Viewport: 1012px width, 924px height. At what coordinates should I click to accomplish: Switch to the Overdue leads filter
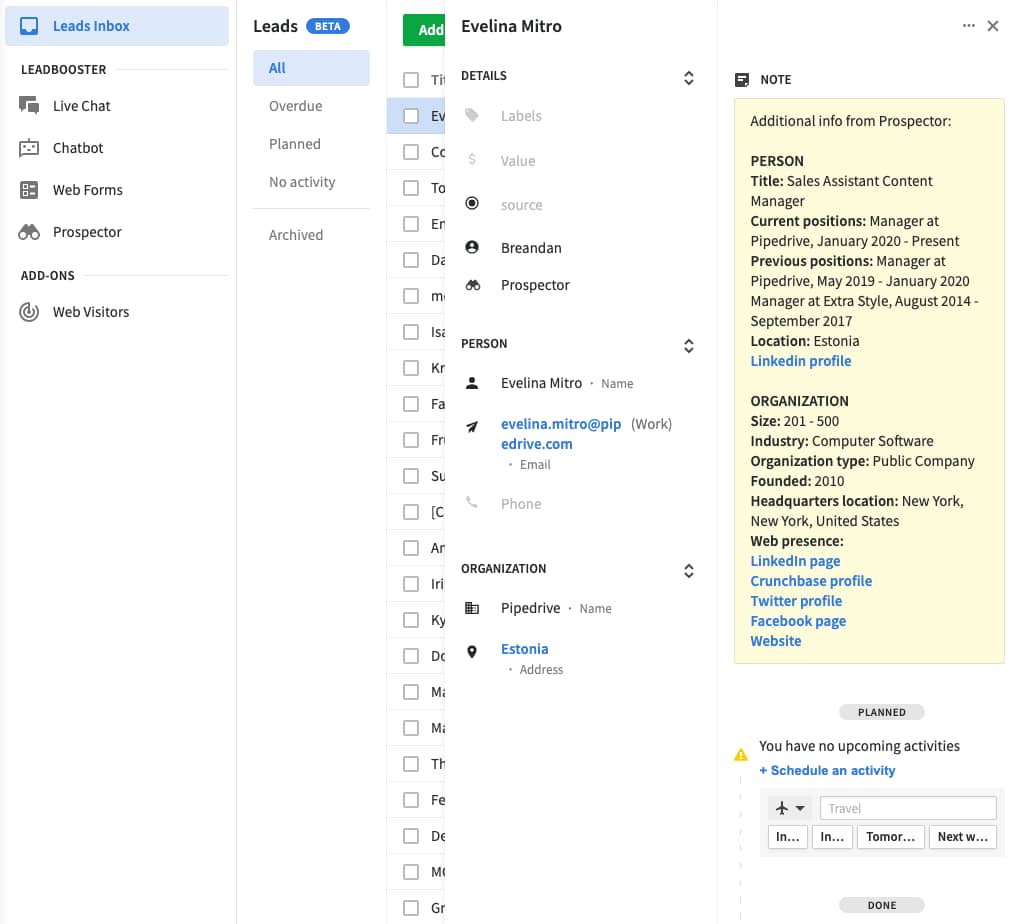pos(297,105)
